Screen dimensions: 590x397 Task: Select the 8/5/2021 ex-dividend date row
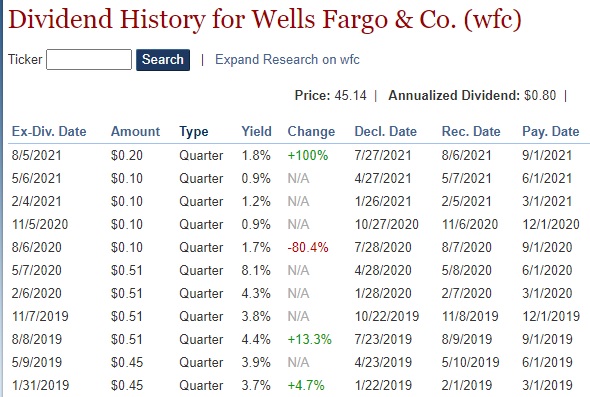point(295,155)
